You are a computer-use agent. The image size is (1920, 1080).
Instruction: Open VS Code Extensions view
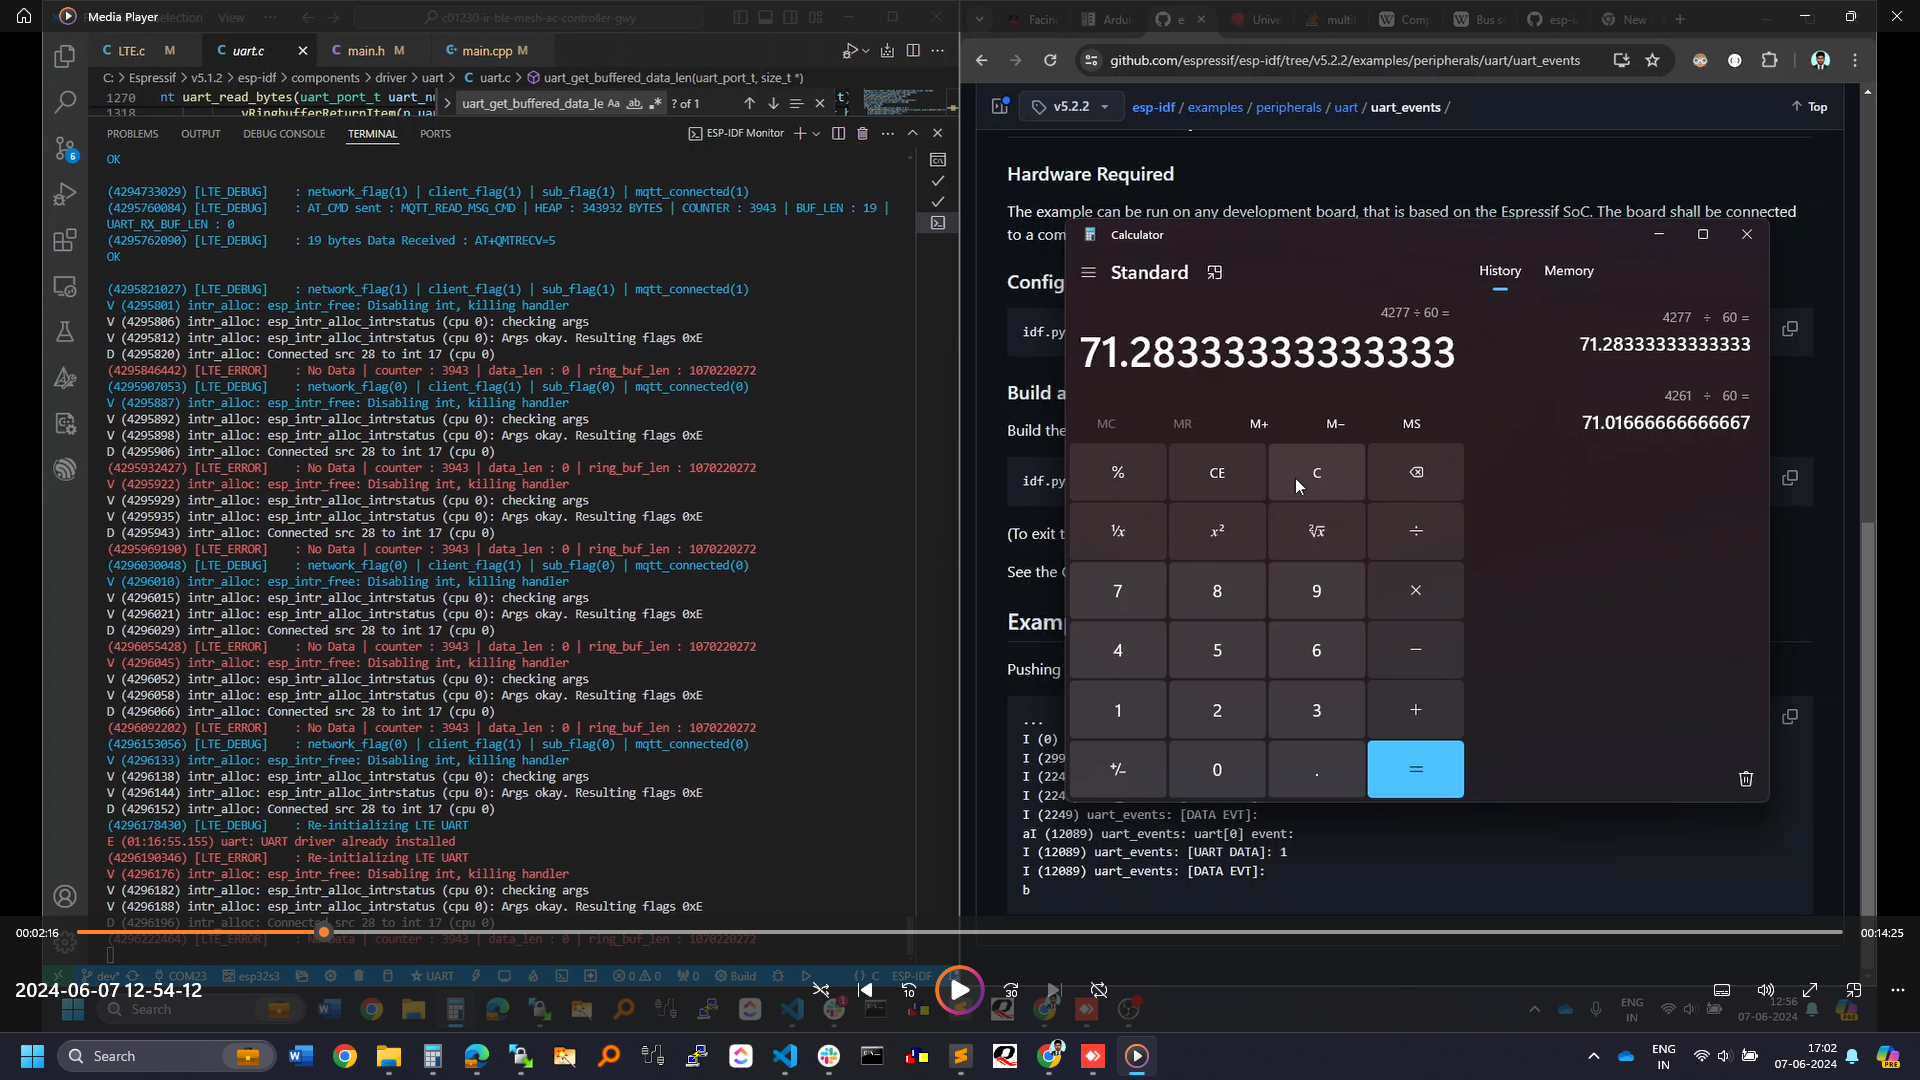click(x=65, y=240)
